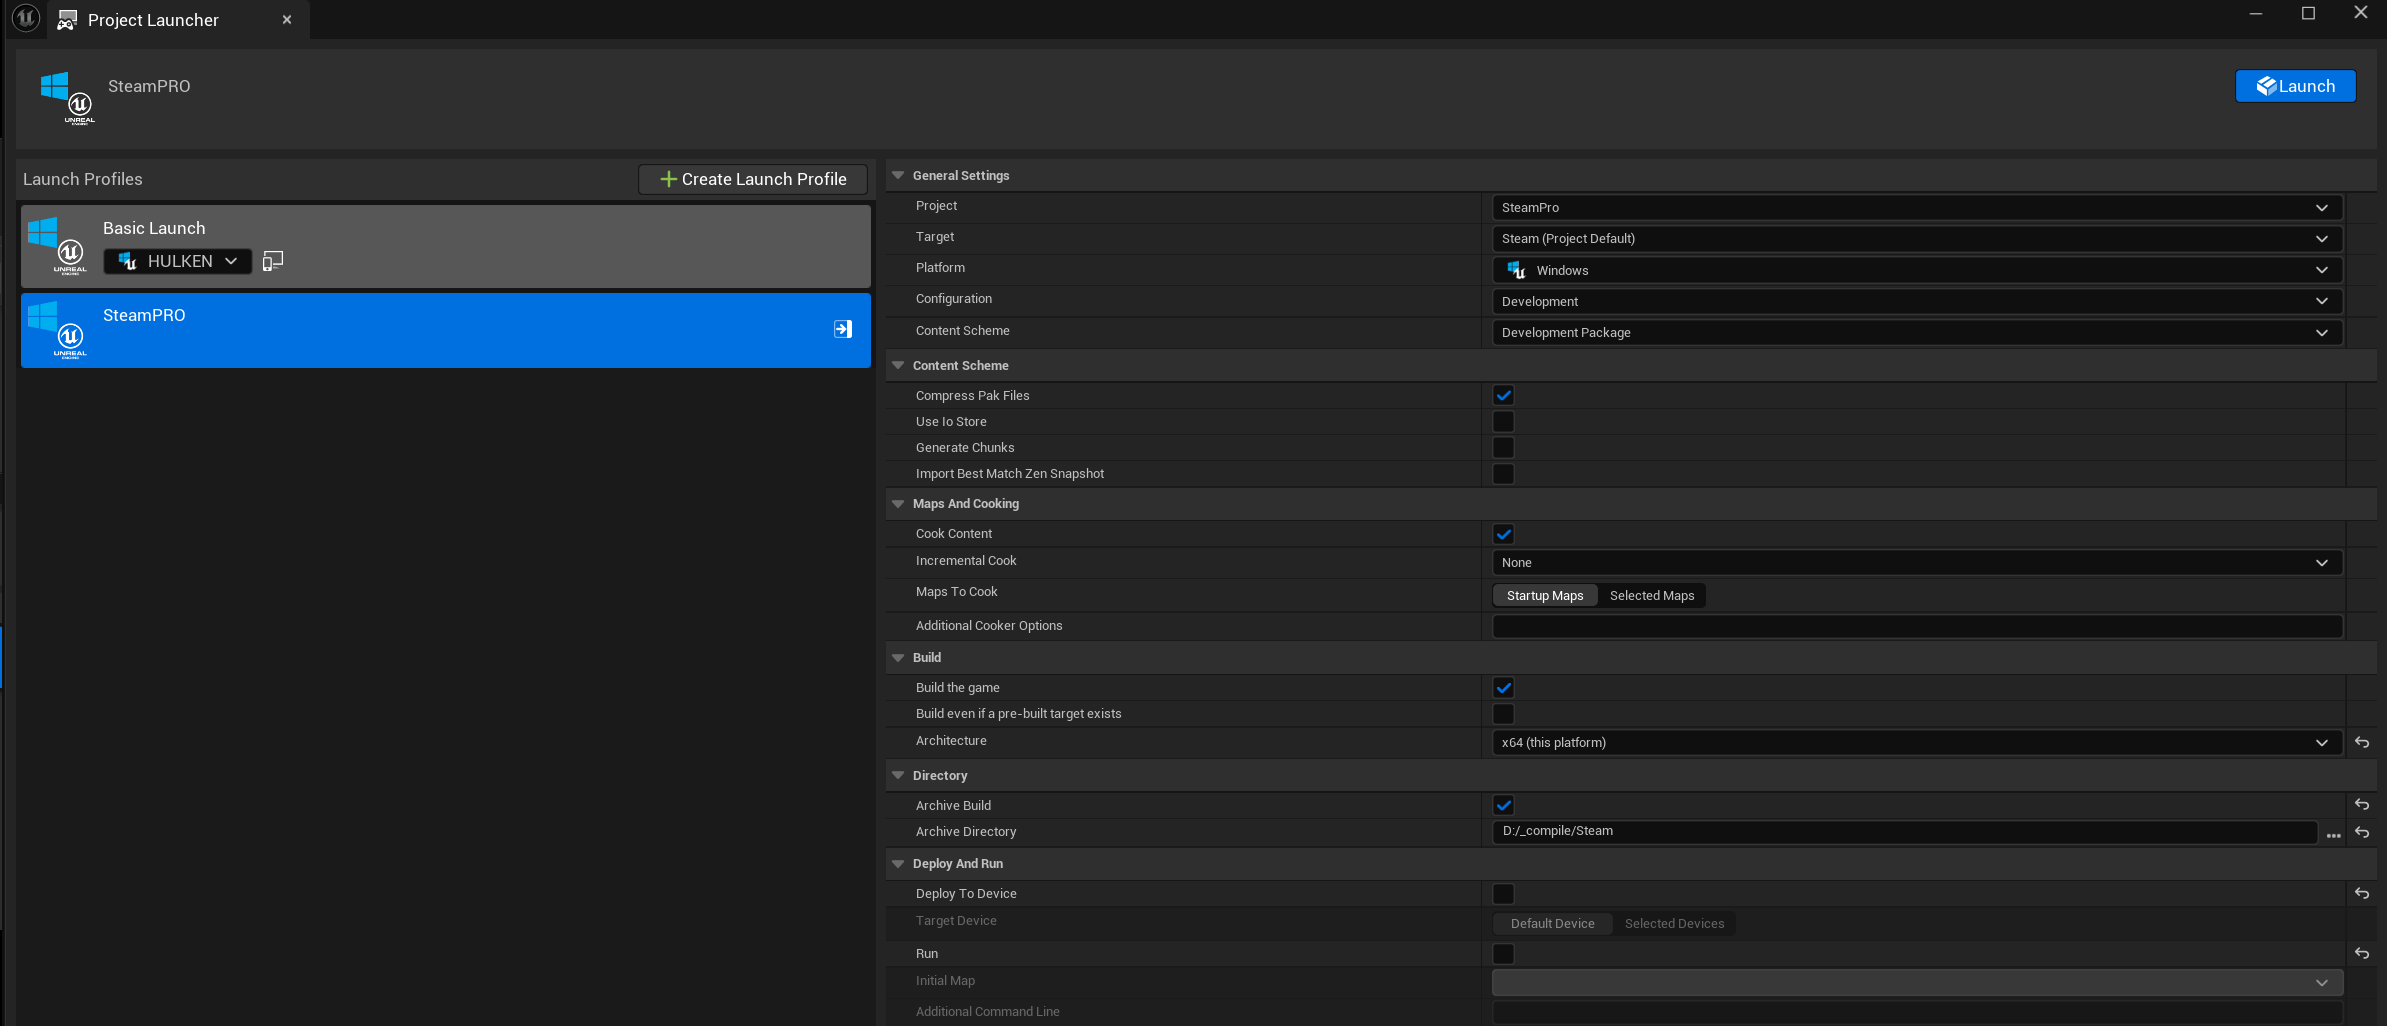Collapse the Content Scheme section
This screenshot has height=1026, width=2387.
click(x=898, y=365)
